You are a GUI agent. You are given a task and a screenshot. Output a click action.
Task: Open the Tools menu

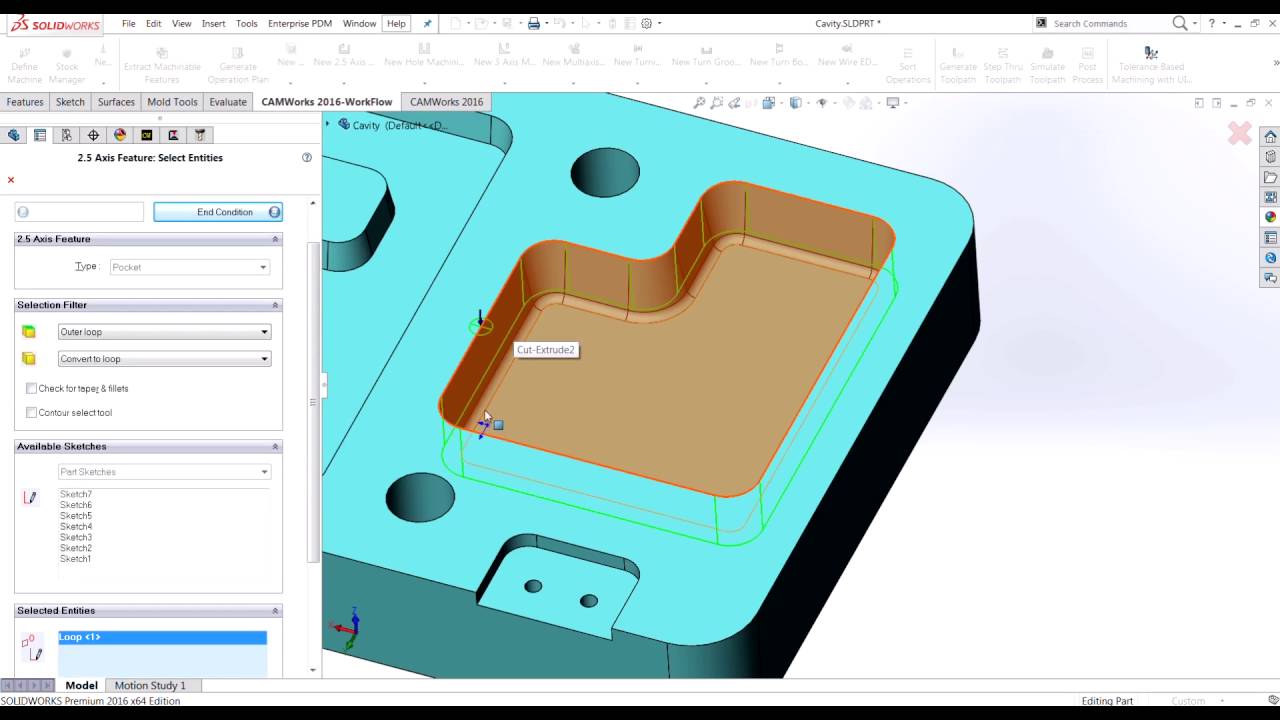tap(246, 23)
